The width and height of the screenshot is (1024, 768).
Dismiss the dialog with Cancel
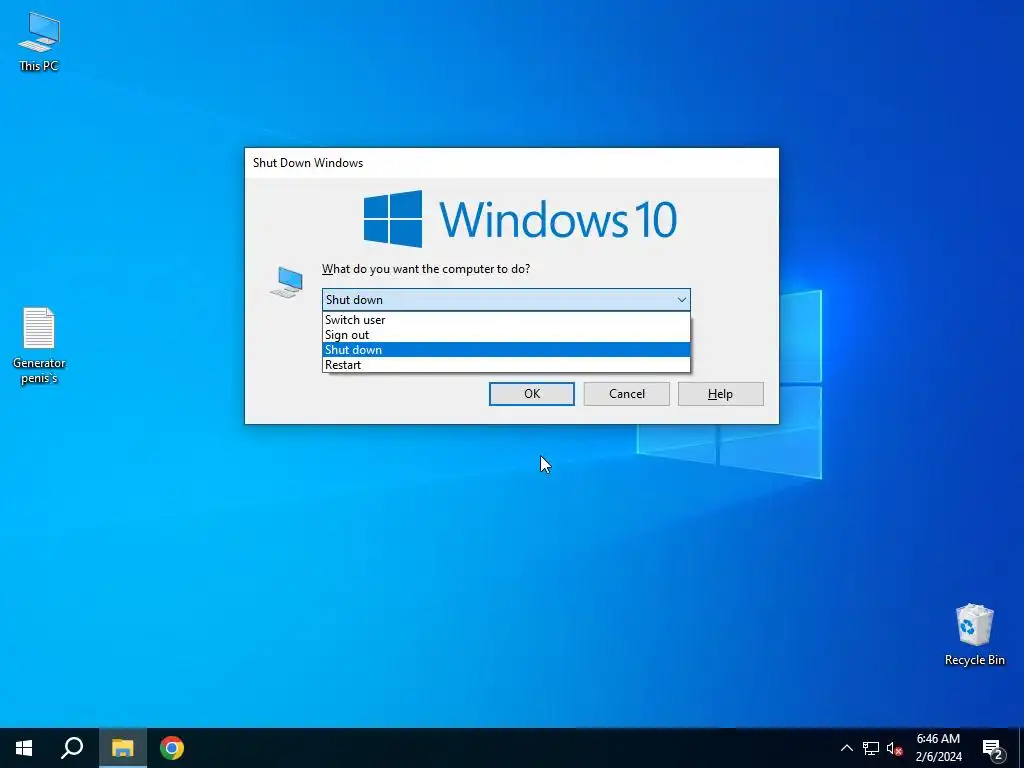[x=626, y=394]
